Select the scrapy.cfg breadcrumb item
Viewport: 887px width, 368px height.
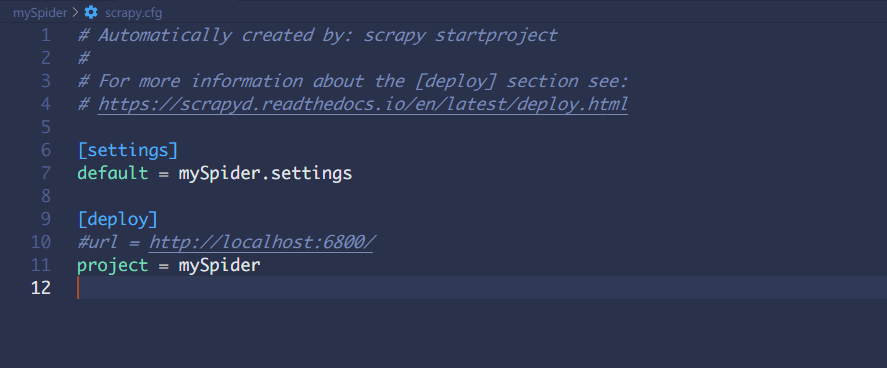tap(134, 12)
